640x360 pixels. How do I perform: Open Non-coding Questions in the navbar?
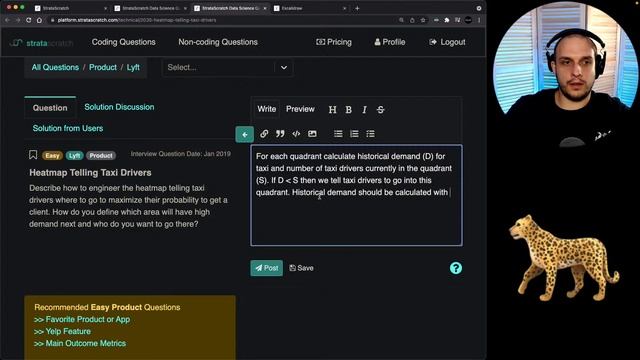pyautogui.click(x=218, y=42)
